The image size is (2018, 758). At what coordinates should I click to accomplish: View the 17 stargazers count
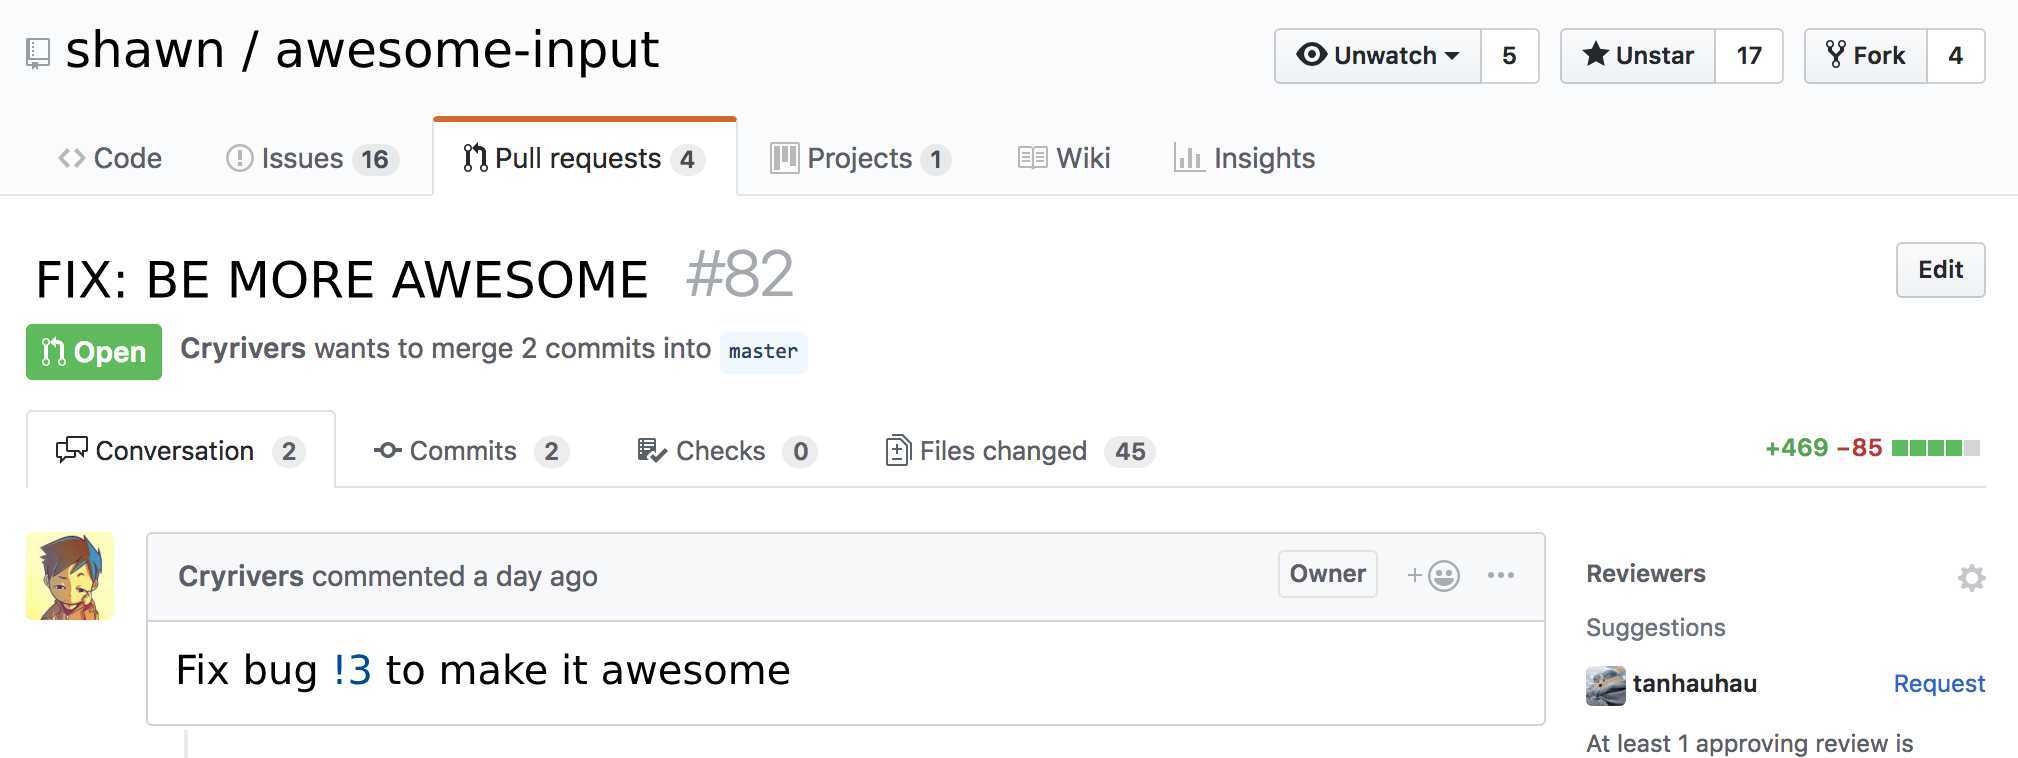point(1748,56)
